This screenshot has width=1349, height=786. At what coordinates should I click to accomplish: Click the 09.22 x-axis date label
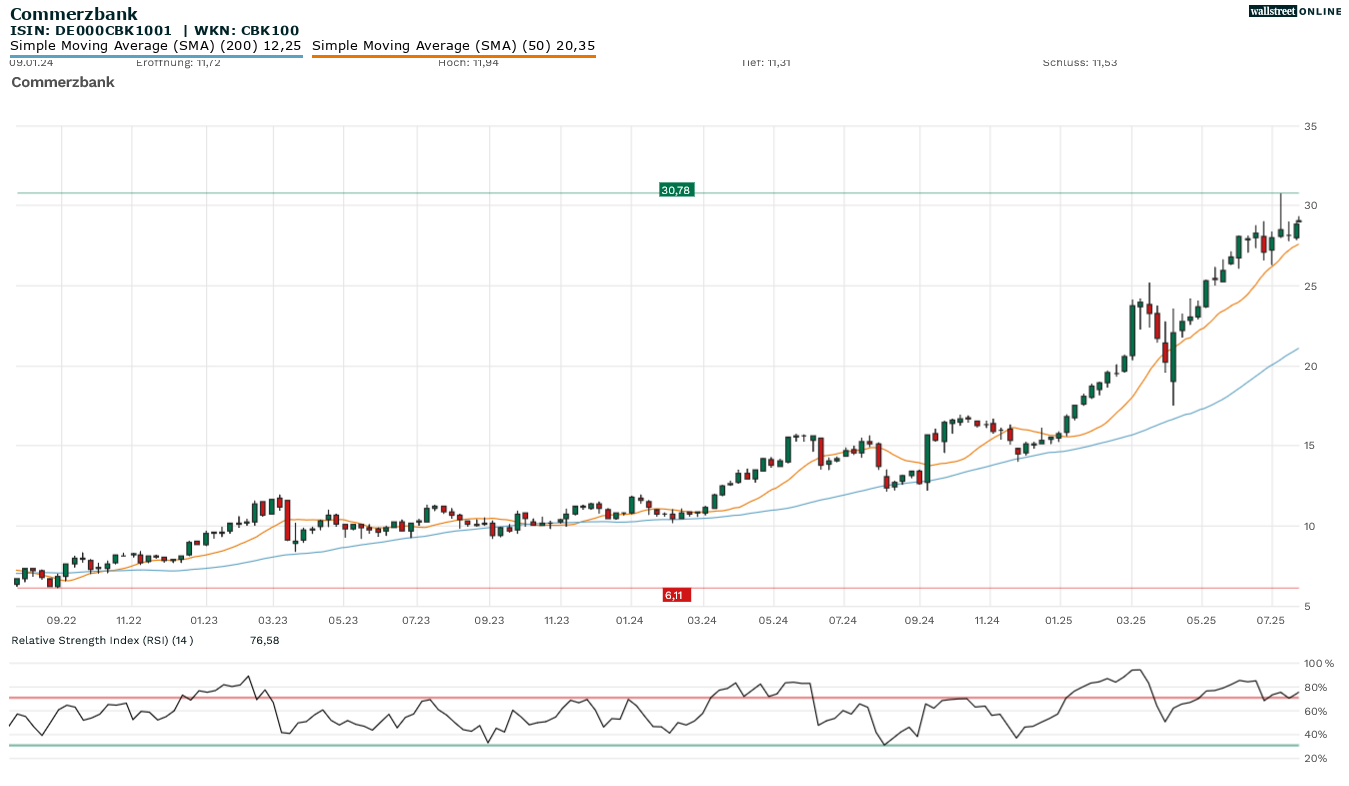click(62, 621)
